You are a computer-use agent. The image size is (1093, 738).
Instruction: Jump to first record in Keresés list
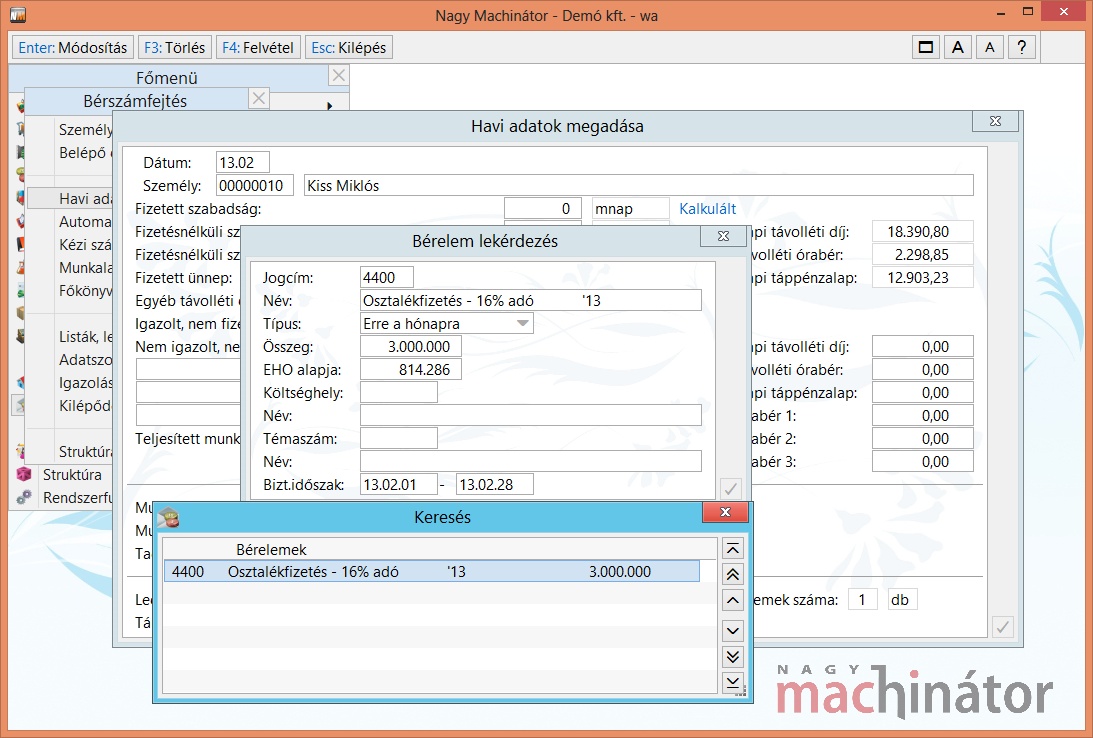(733, 548)
